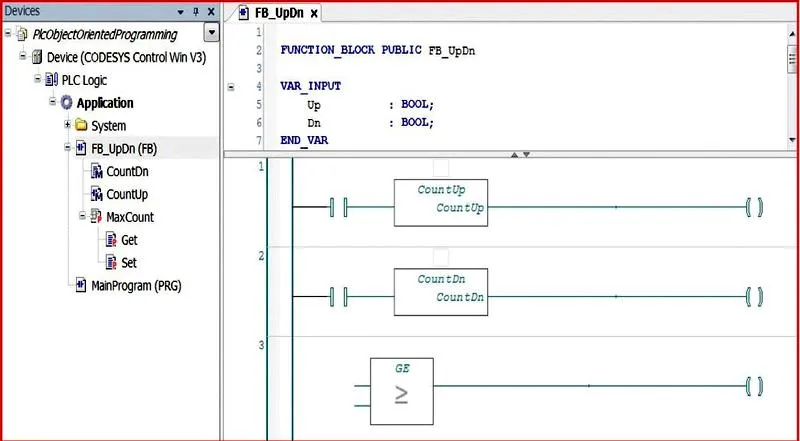Click the CountUp method icon
This screenshot has height=441, width=800.
coord(97,194)
